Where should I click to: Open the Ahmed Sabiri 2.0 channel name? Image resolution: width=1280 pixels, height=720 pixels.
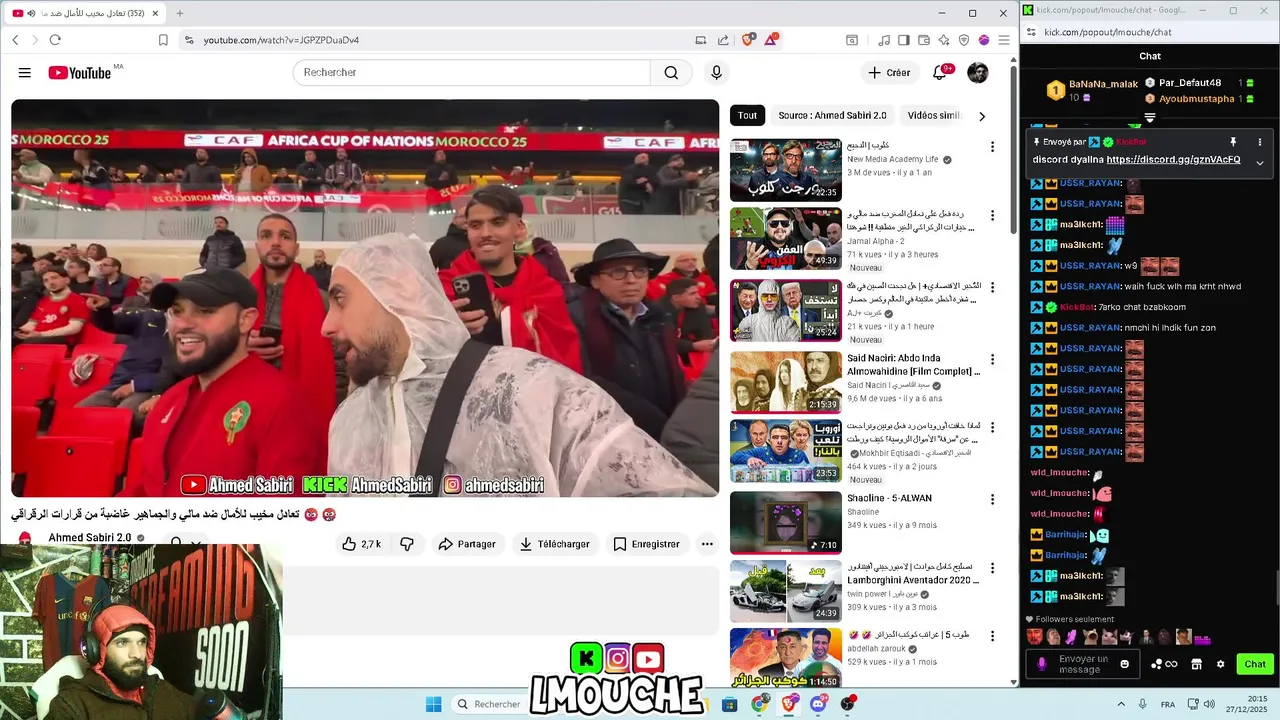[x=90, y=538]
